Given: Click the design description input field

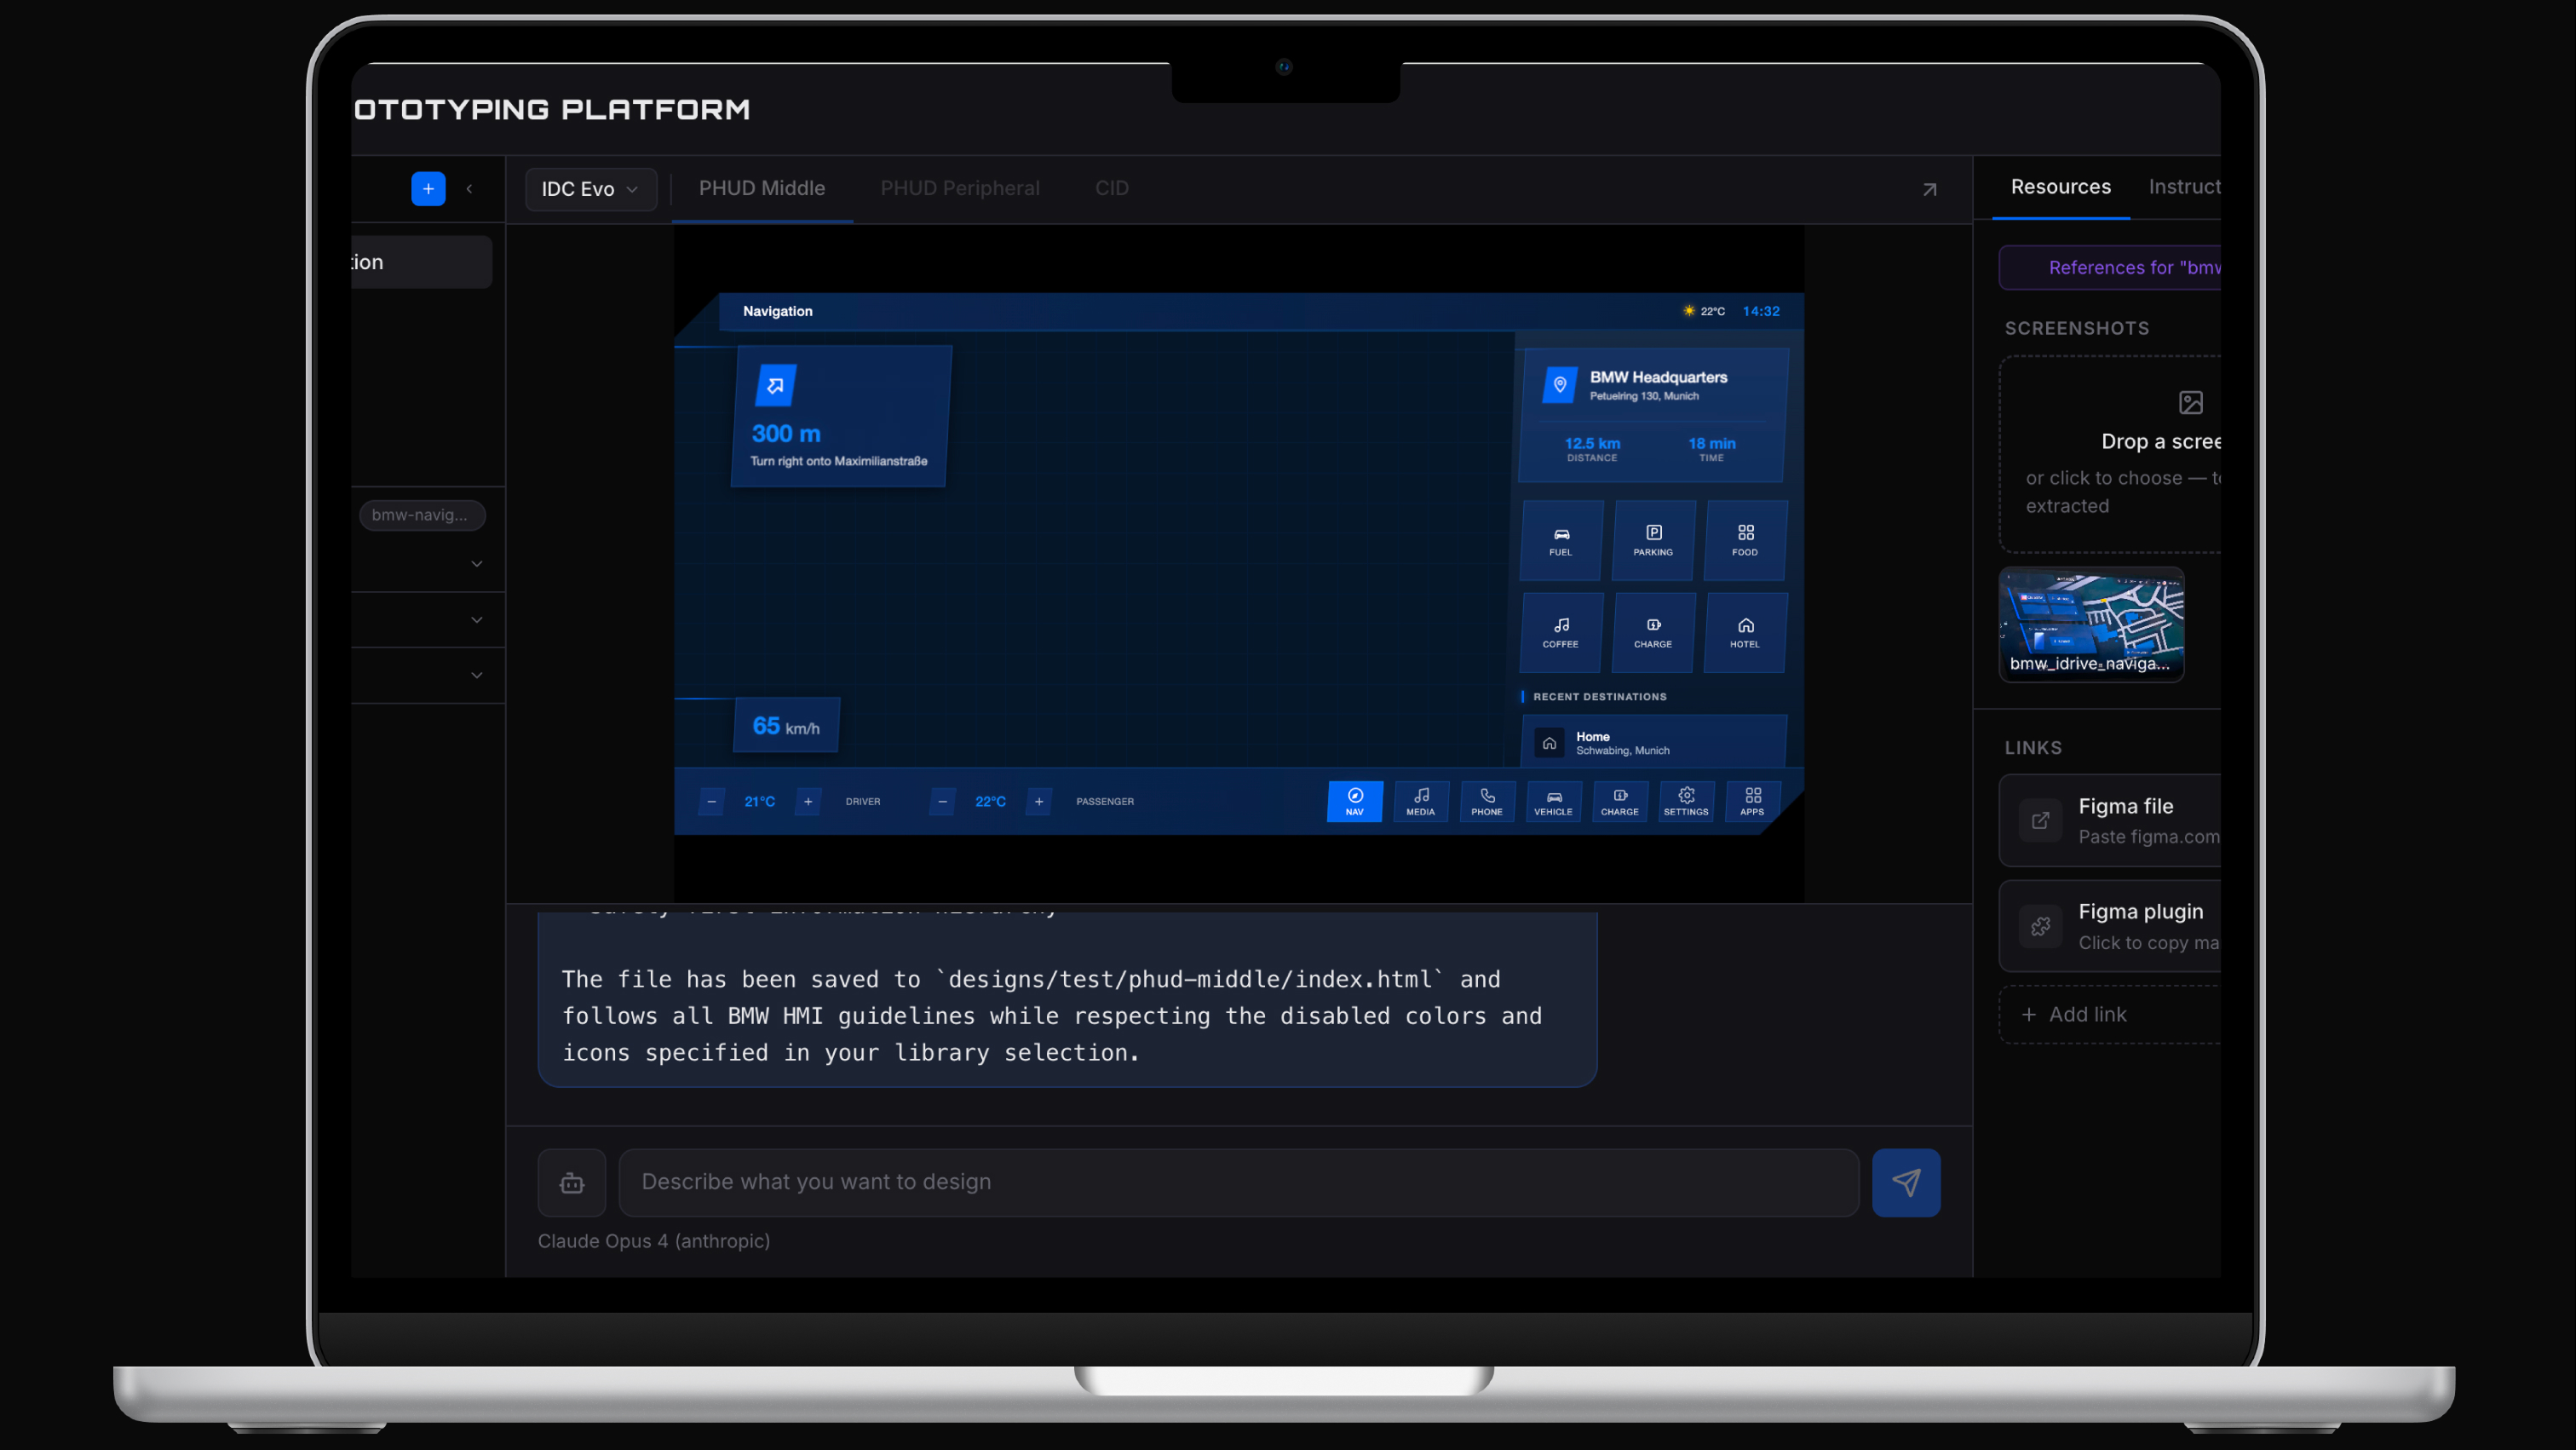Looking at the screenshot, I should coord(1238,1183).
